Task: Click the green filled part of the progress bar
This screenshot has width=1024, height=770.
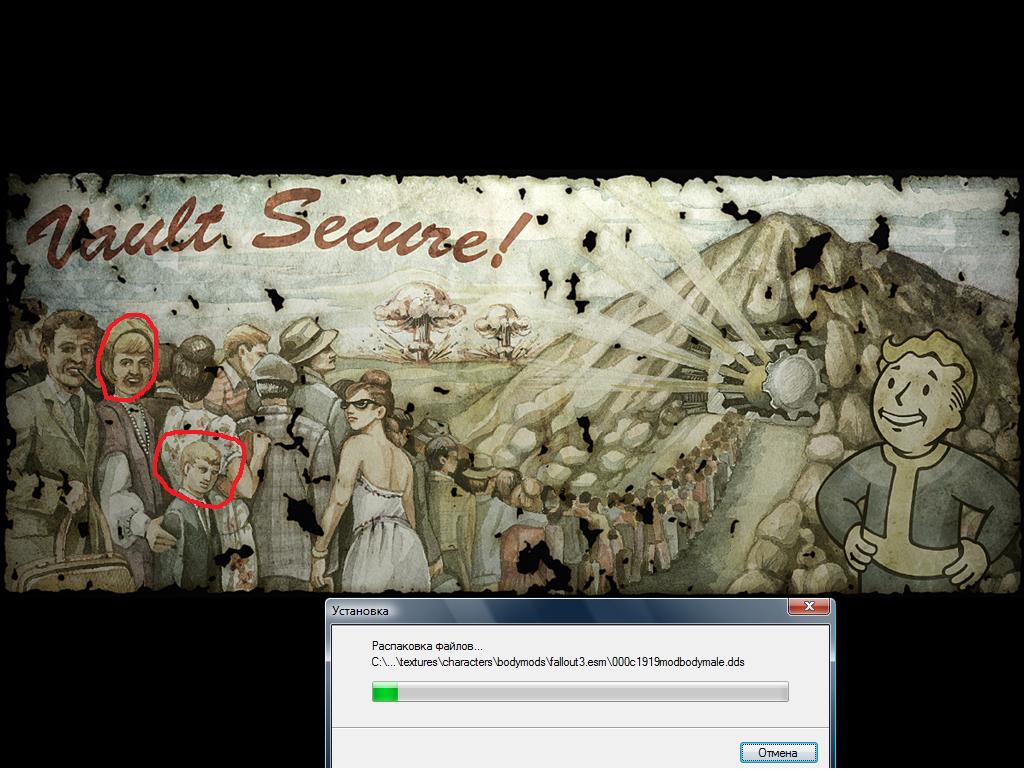Action: [385, 692]
